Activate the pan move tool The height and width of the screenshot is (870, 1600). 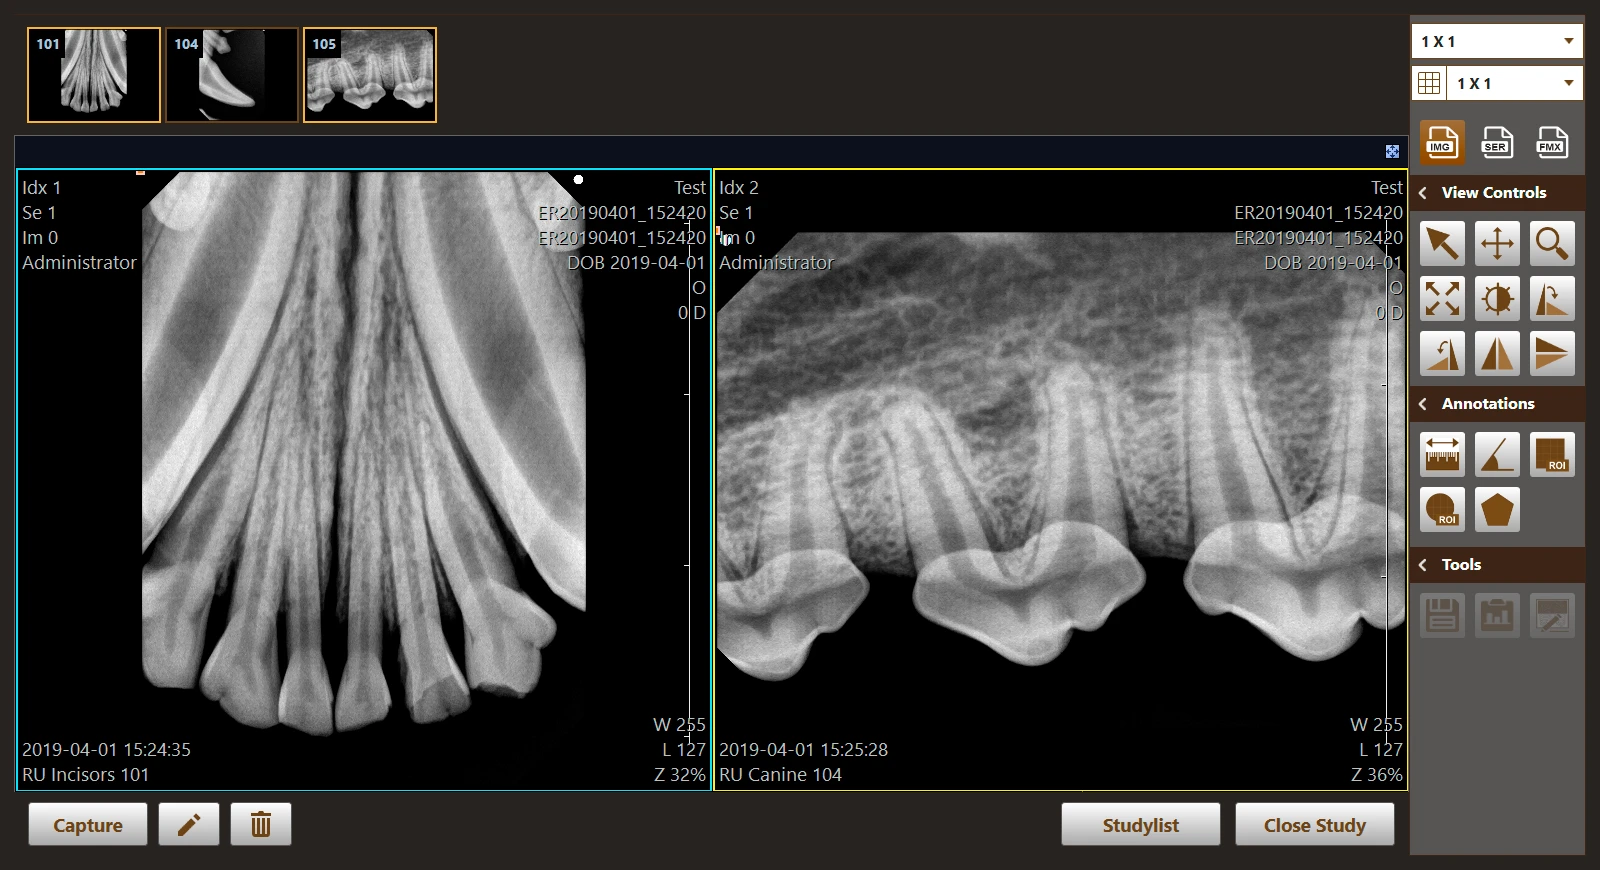click(1497, 243)
